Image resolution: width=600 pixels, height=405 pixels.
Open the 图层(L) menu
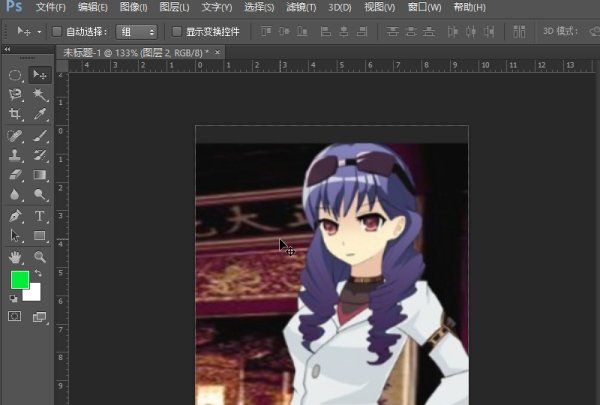(x=174, y=7)
